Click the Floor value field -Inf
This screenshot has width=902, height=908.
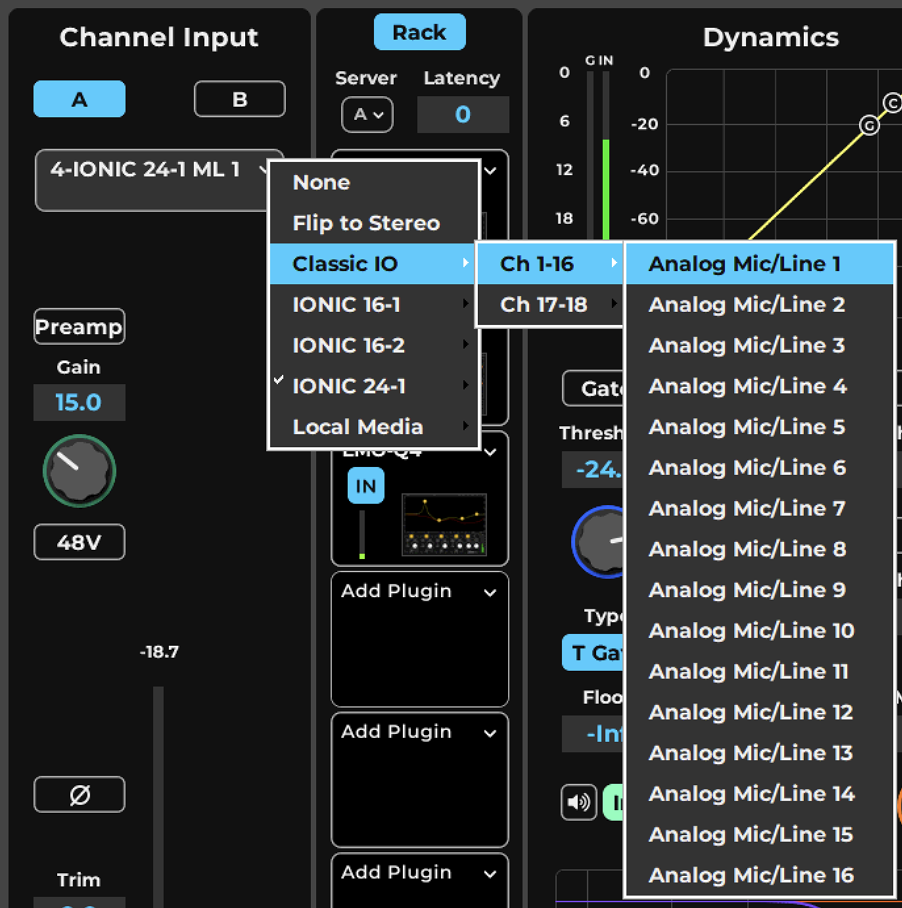pos(594,734)
